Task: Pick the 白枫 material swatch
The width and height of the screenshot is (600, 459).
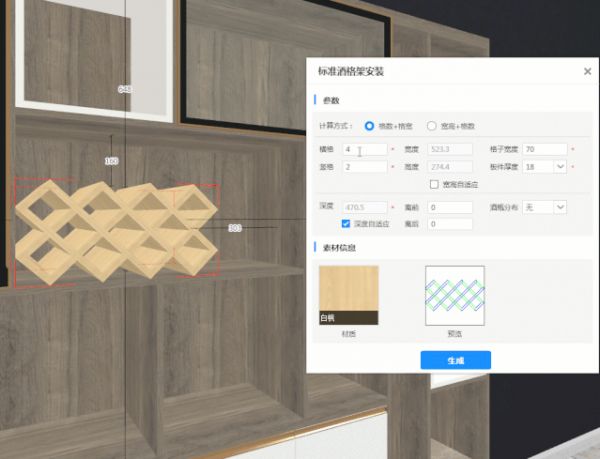Action: tap(348, 295)
